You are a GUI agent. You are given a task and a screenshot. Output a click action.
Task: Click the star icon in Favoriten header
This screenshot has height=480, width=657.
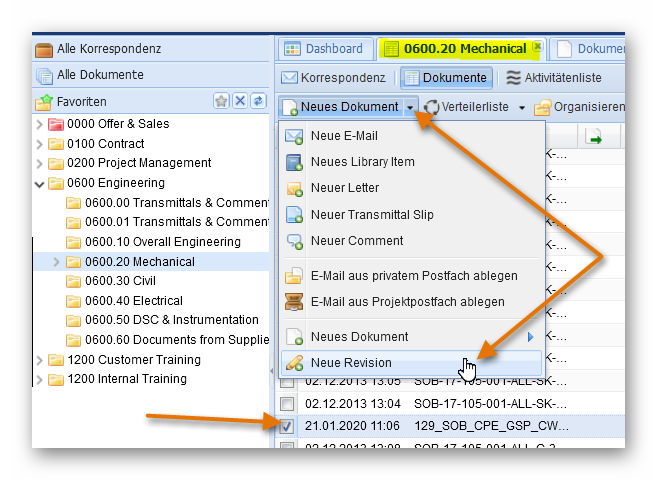pyautogui.click(x=222, y=101)
